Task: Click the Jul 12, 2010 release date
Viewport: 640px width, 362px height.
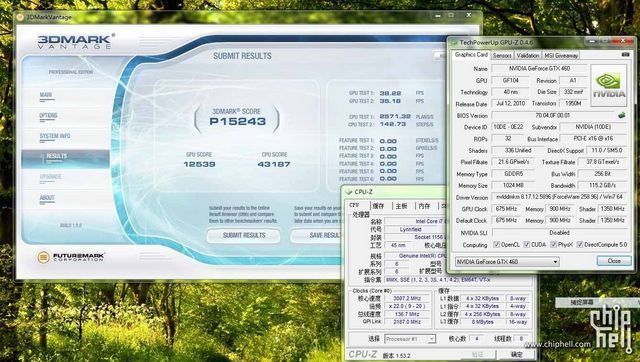Action: pyautogui.click(x=511, y=104)
